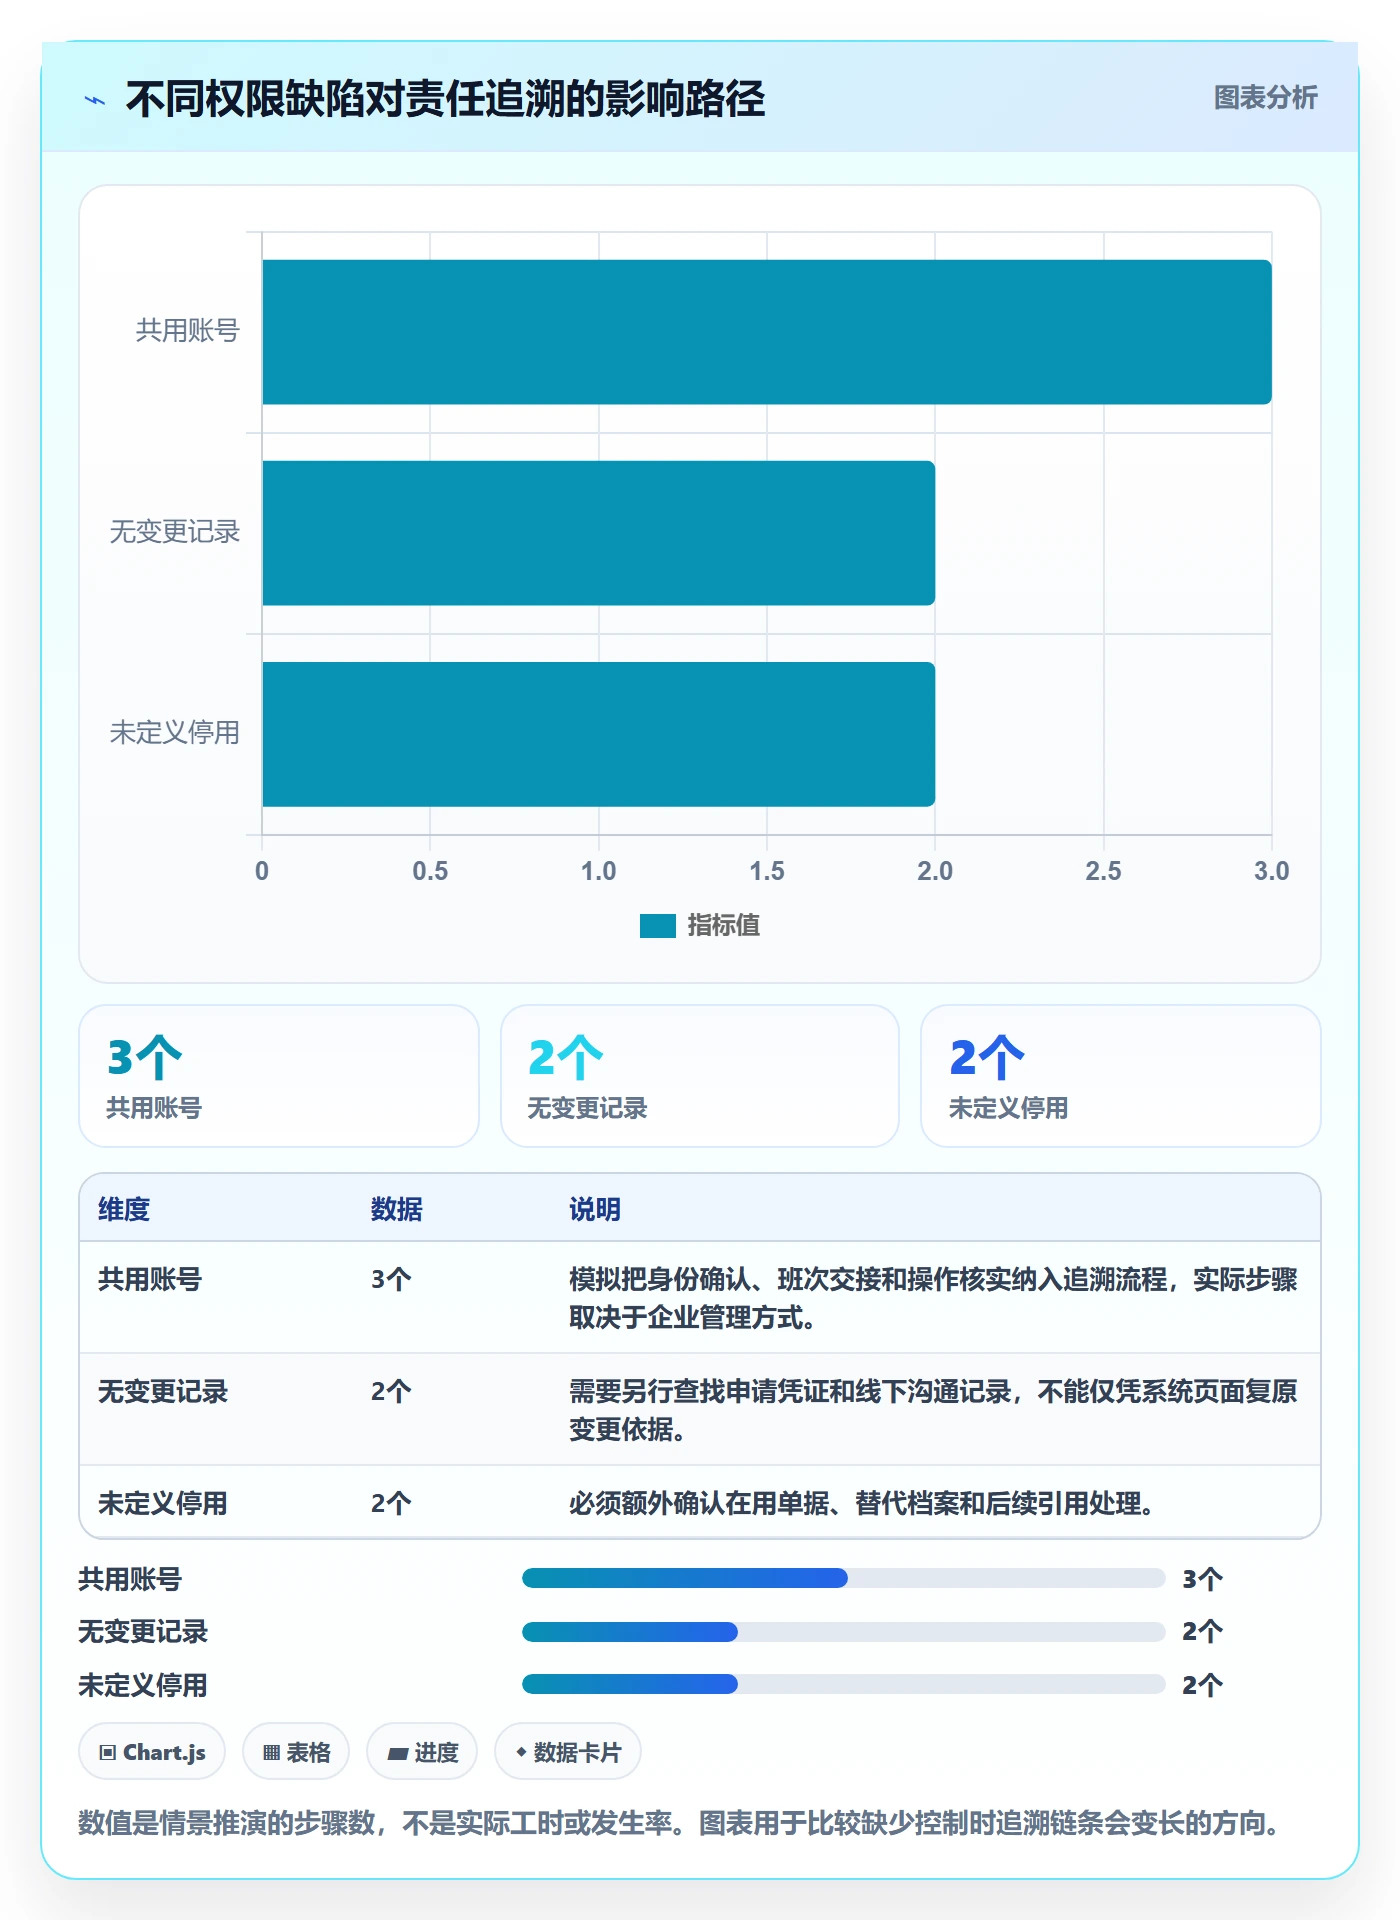Select the 2个 未定义停用 data card

pos(1121,1076)
